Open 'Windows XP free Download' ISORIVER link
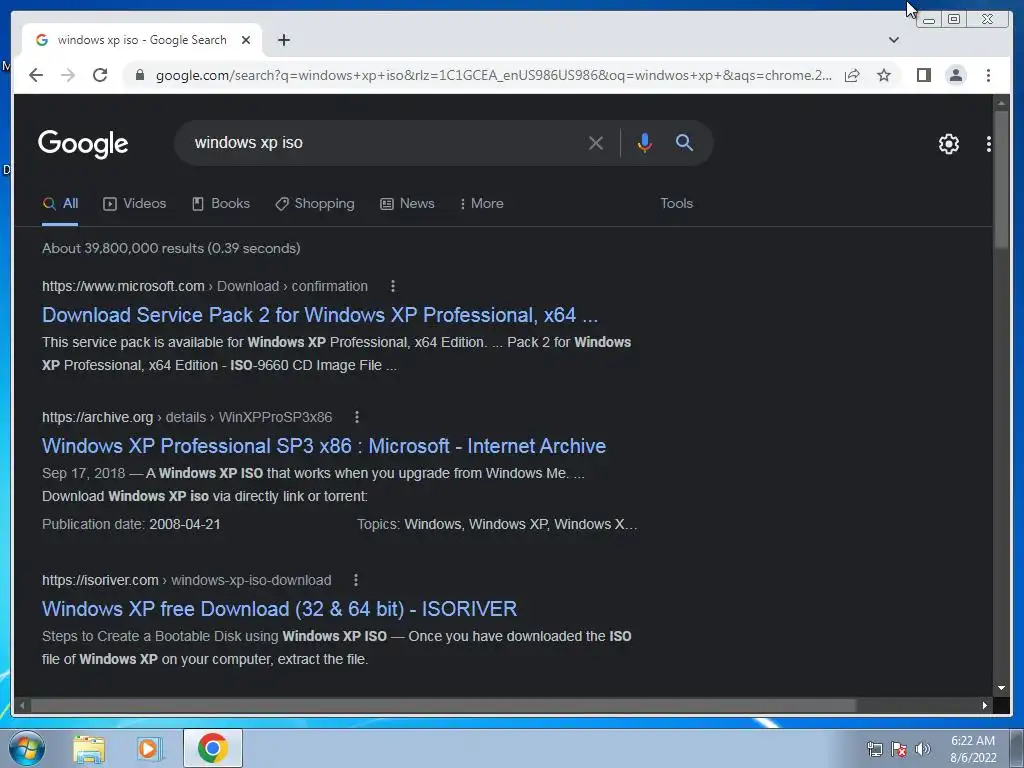 click(280, 609)
